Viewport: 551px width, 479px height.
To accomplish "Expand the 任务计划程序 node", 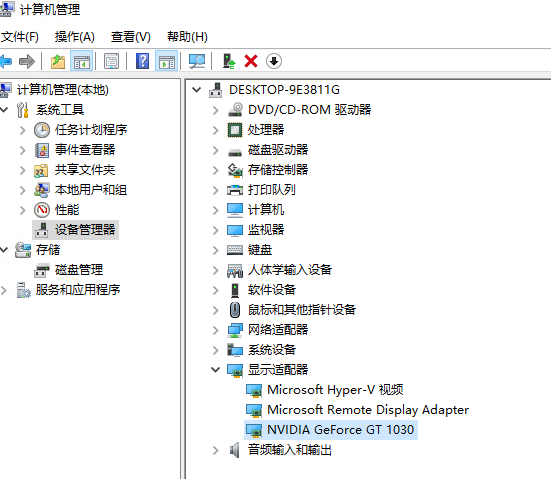I will 22,130.
